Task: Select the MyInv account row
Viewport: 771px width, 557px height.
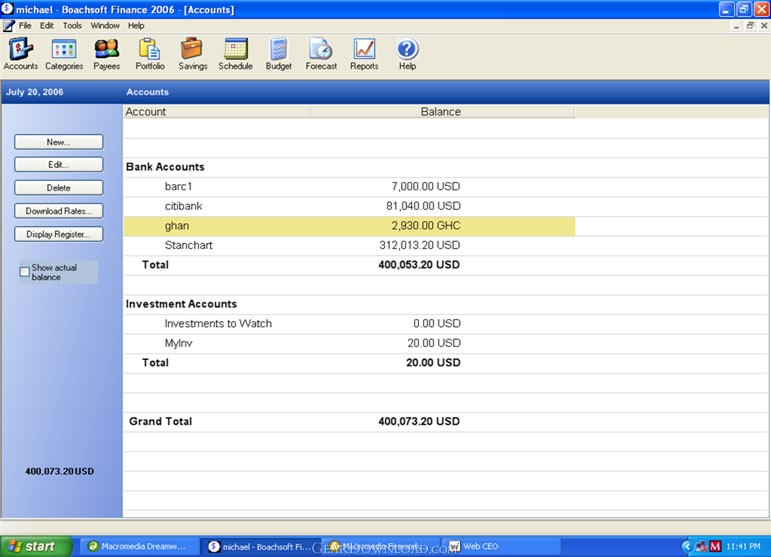Action: [x=349, y=343]
